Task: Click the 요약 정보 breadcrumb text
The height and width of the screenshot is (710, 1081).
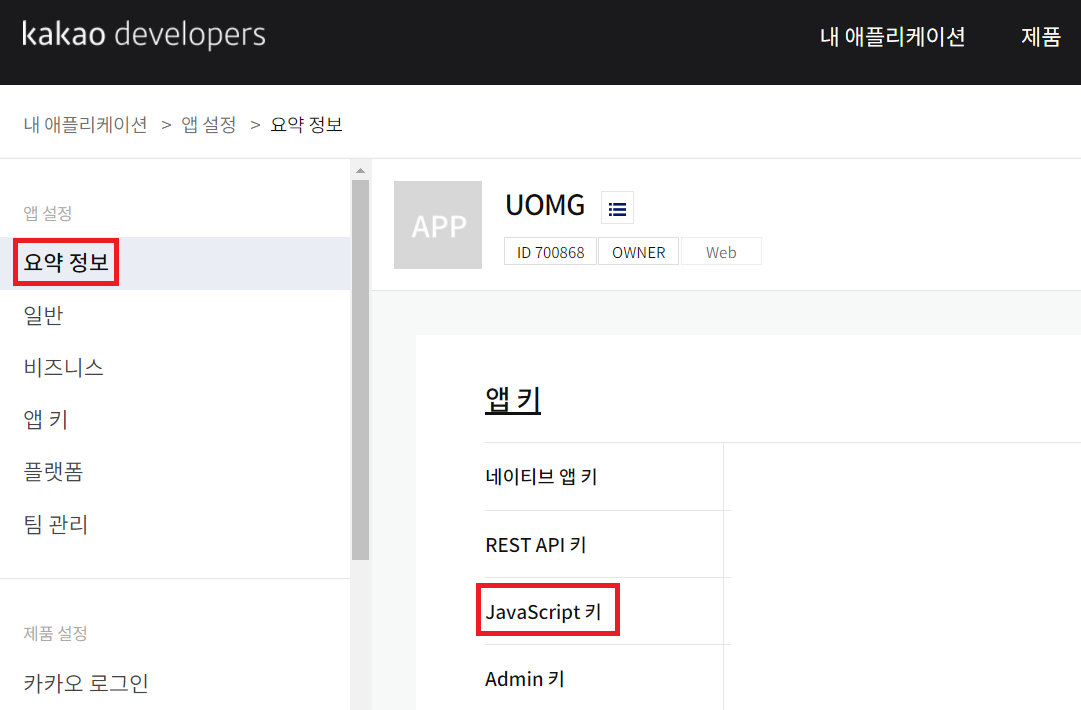Action: click(x=306, y=125)
